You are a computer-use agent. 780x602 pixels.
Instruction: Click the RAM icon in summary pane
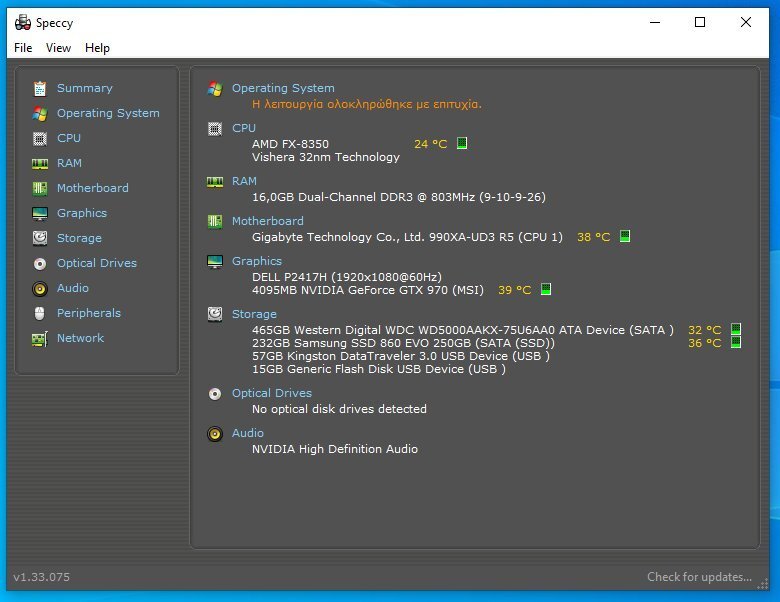tap(215, 182)
